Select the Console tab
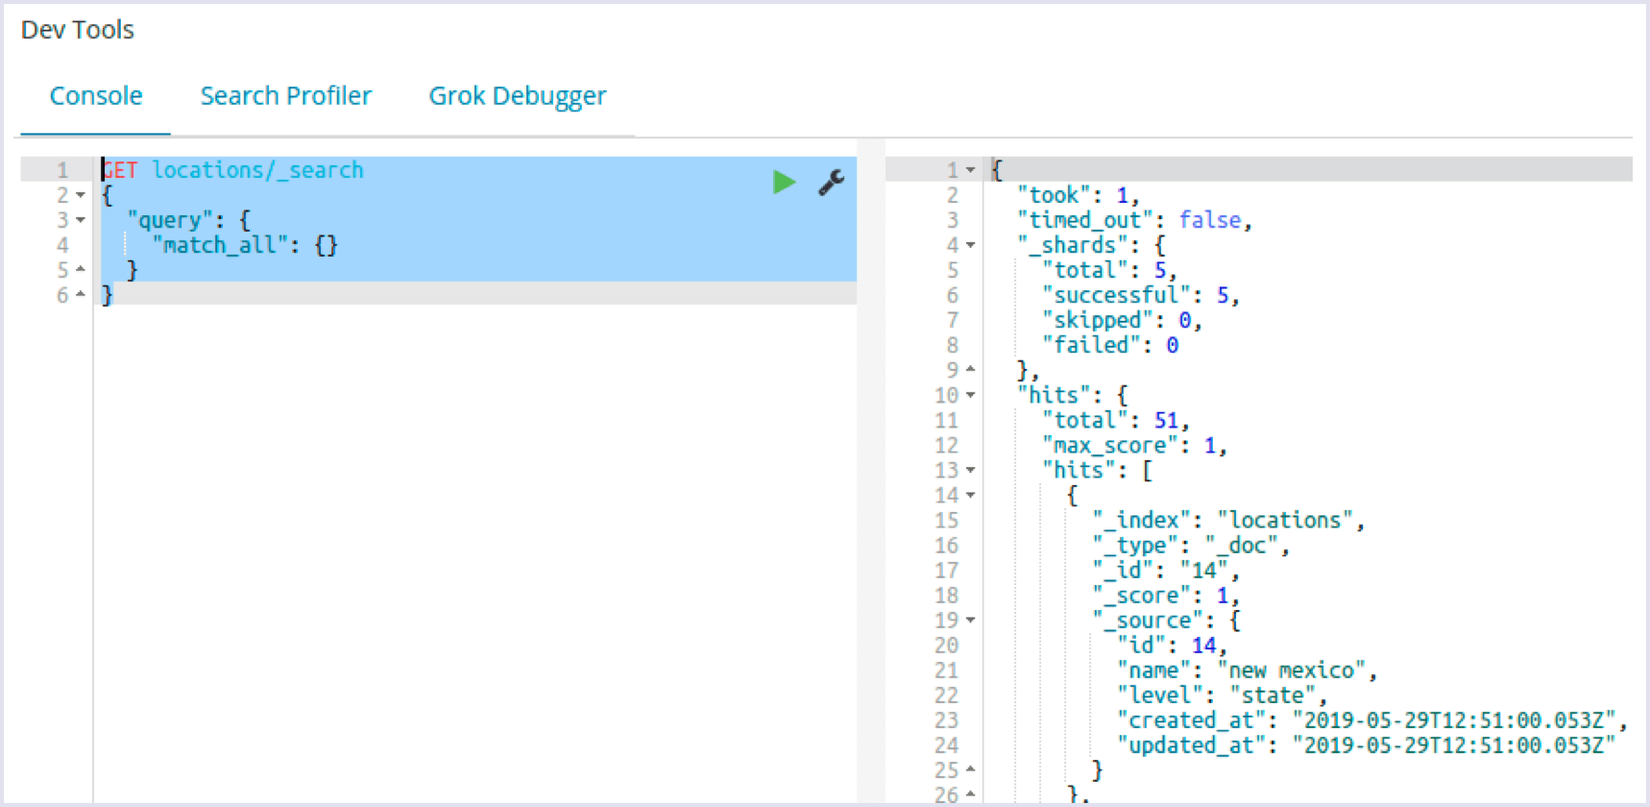Image resolution: width=1650 pixels, height=807 pixels. pos(96,96)
